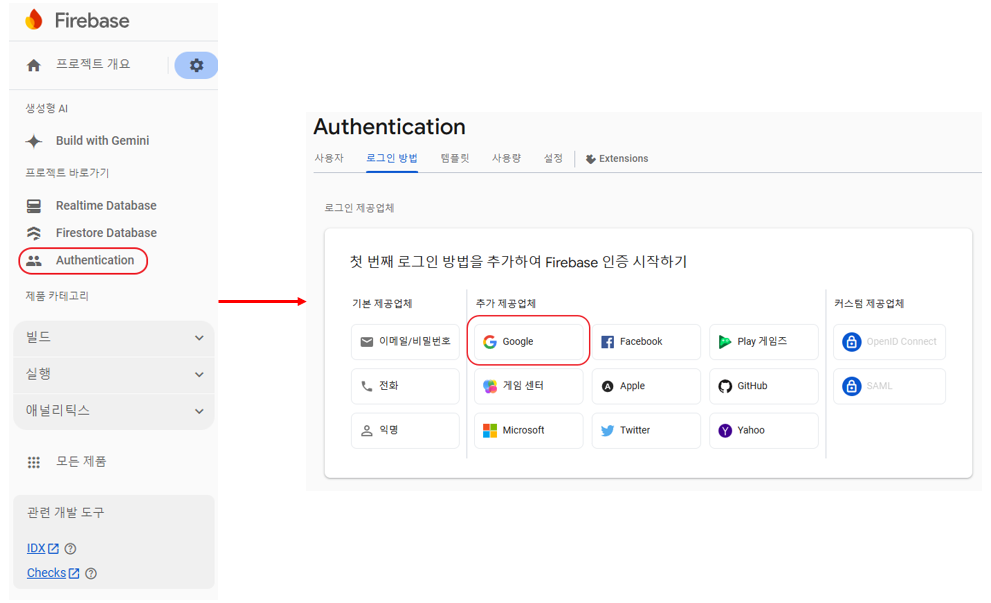Click the Yahoo logo icon
This screenshot has width=991, height=603.
click(x=725, y=430)
